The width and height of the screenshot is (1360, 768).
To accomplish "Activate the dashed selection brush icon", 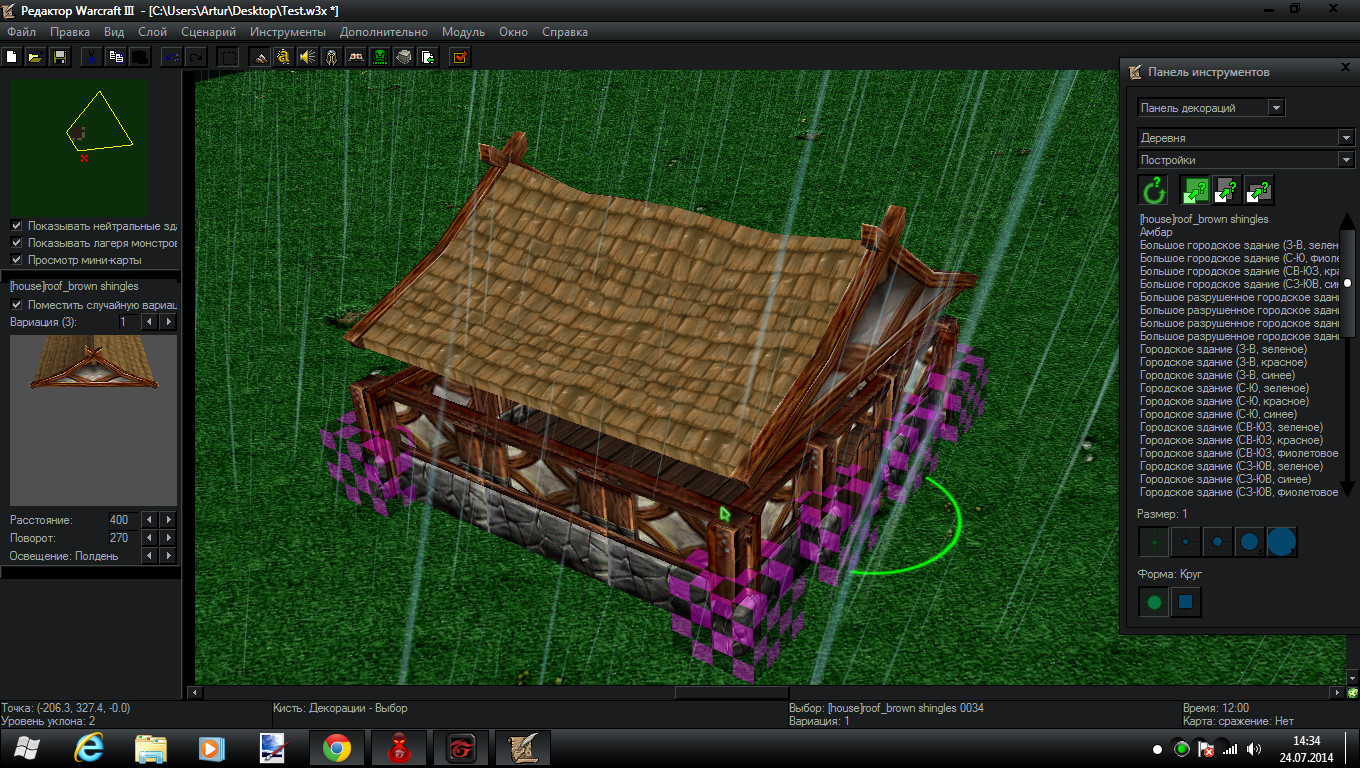I will tap(228, 57).
